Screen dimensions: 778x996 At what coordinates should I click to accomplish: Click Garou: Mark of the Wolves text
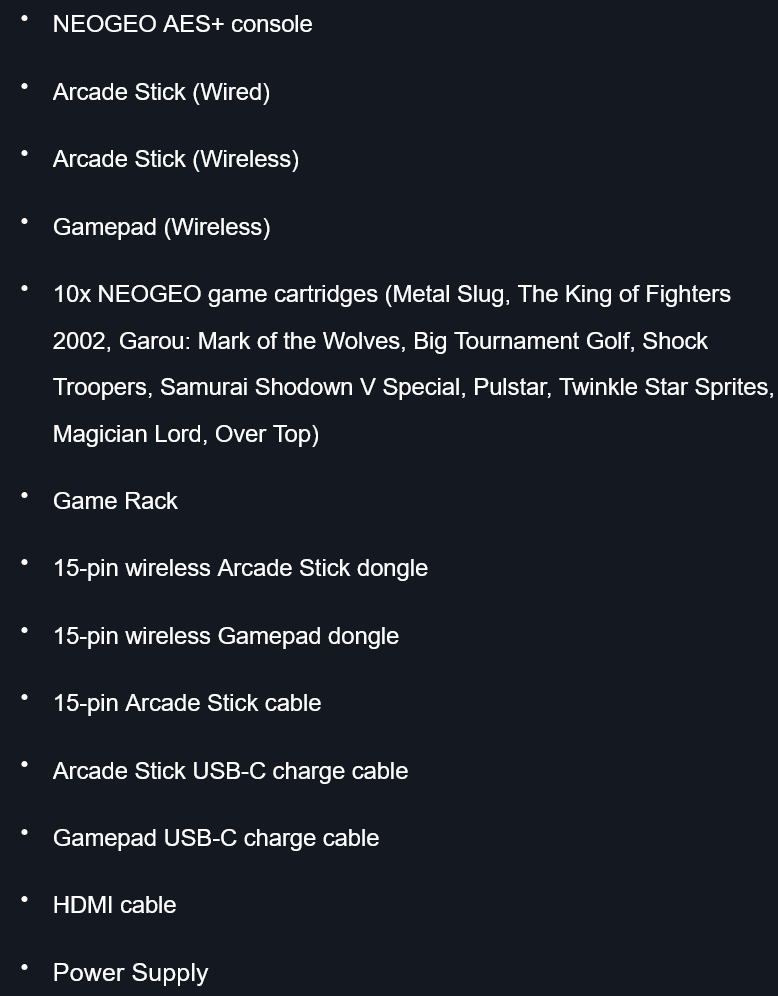[x=260, y=341]
